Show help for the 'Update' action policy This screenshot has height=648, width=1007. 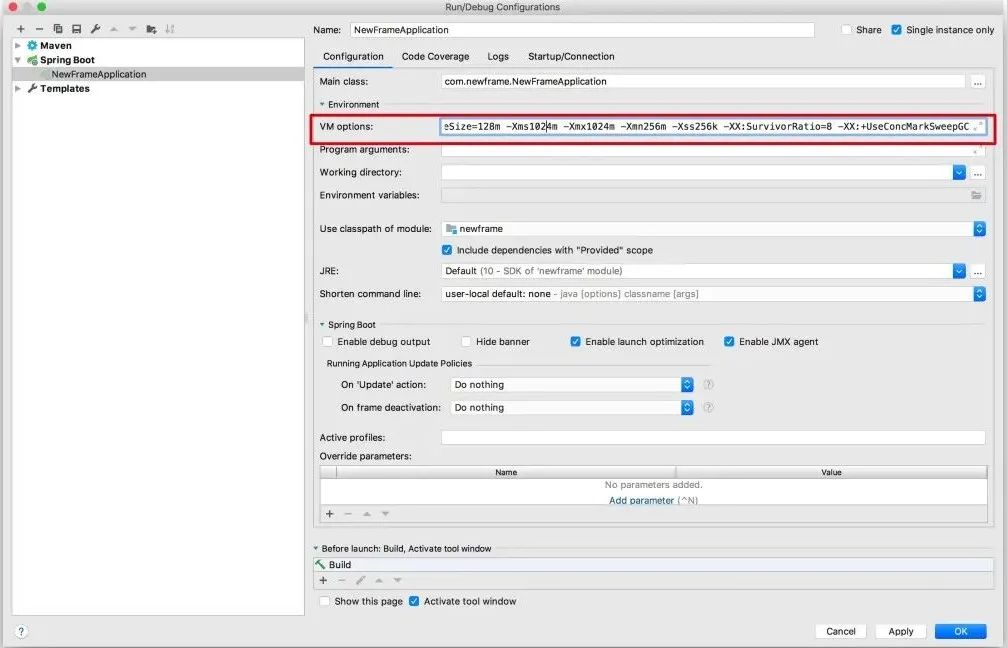(708, 385)
